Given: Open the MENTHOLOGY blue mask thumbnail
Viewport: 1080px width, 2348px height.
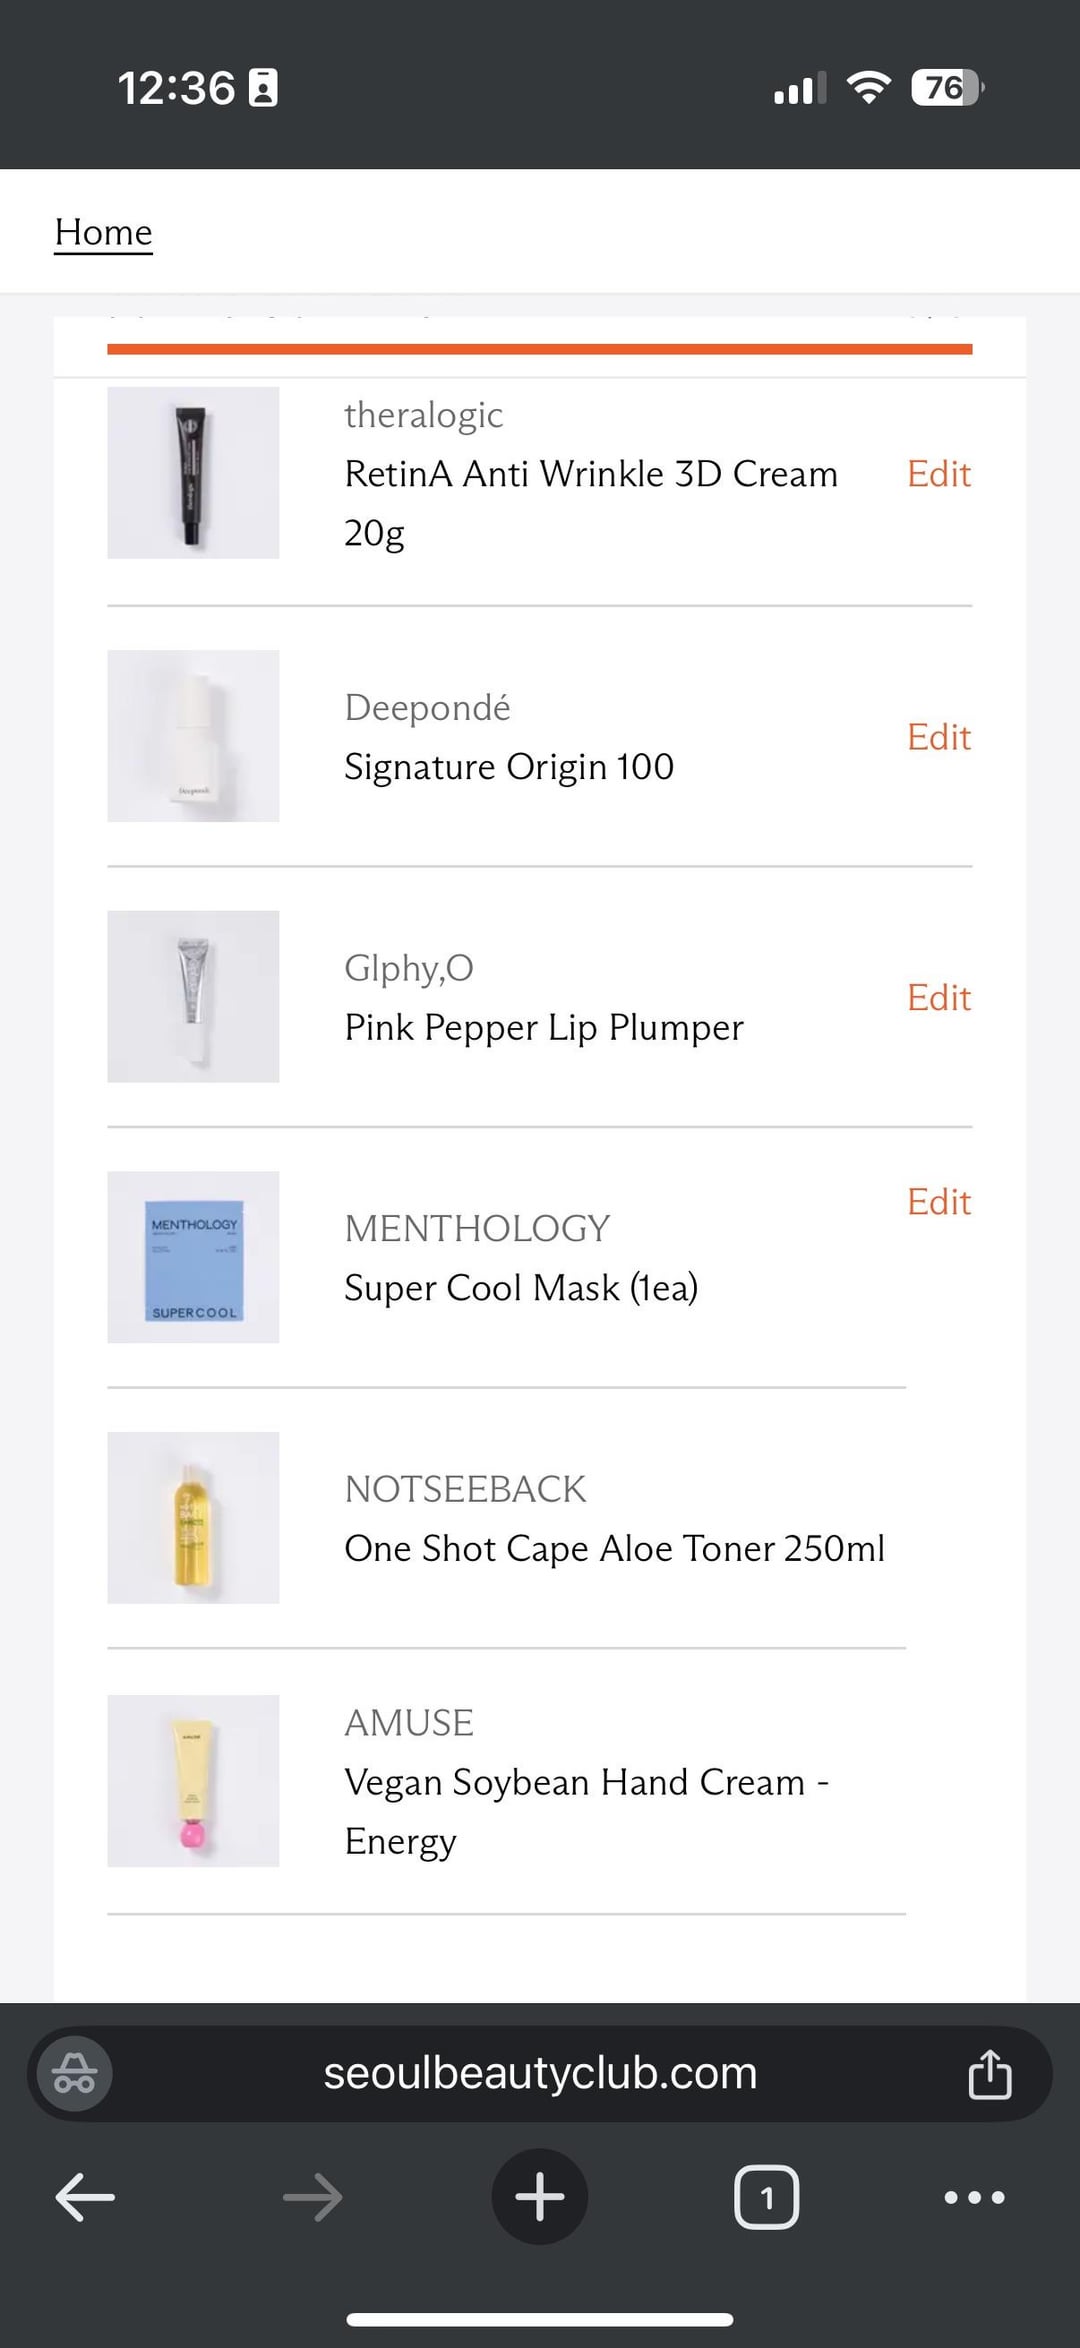Looking at the screenshot, I should click(193, 1257).
